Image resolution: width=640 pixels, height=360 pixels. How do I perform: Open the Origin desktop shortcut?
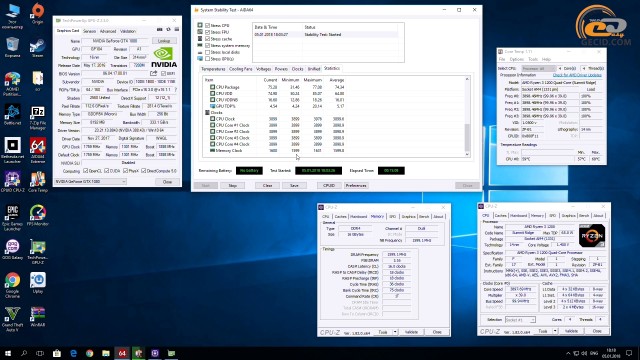coord(38,13)
